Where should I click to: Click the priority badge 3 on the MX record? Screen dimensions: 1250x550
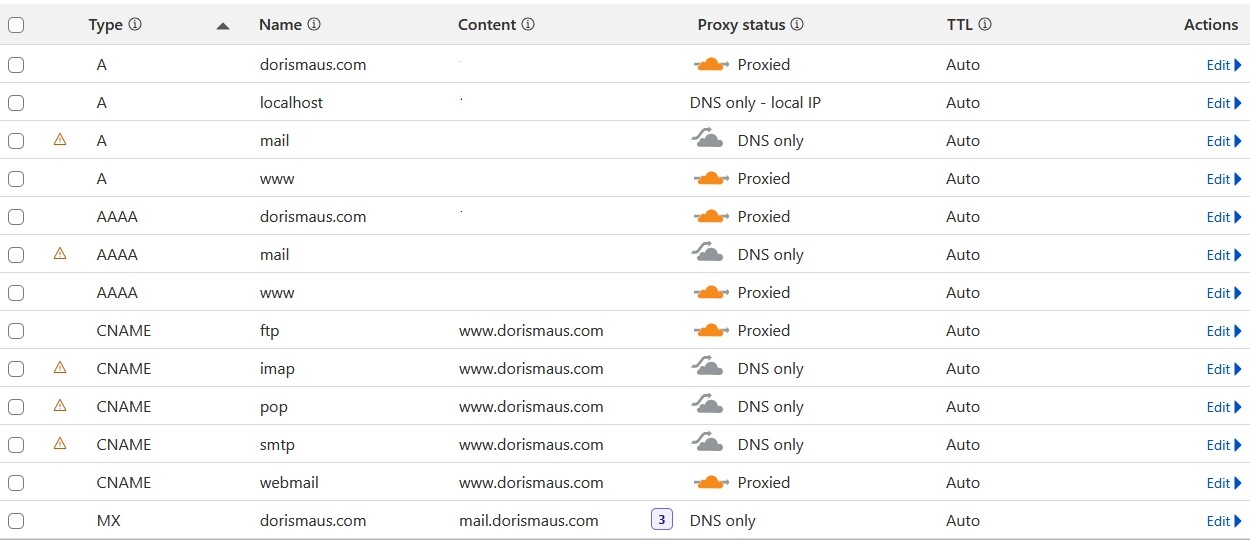click(x=661, y=520)
